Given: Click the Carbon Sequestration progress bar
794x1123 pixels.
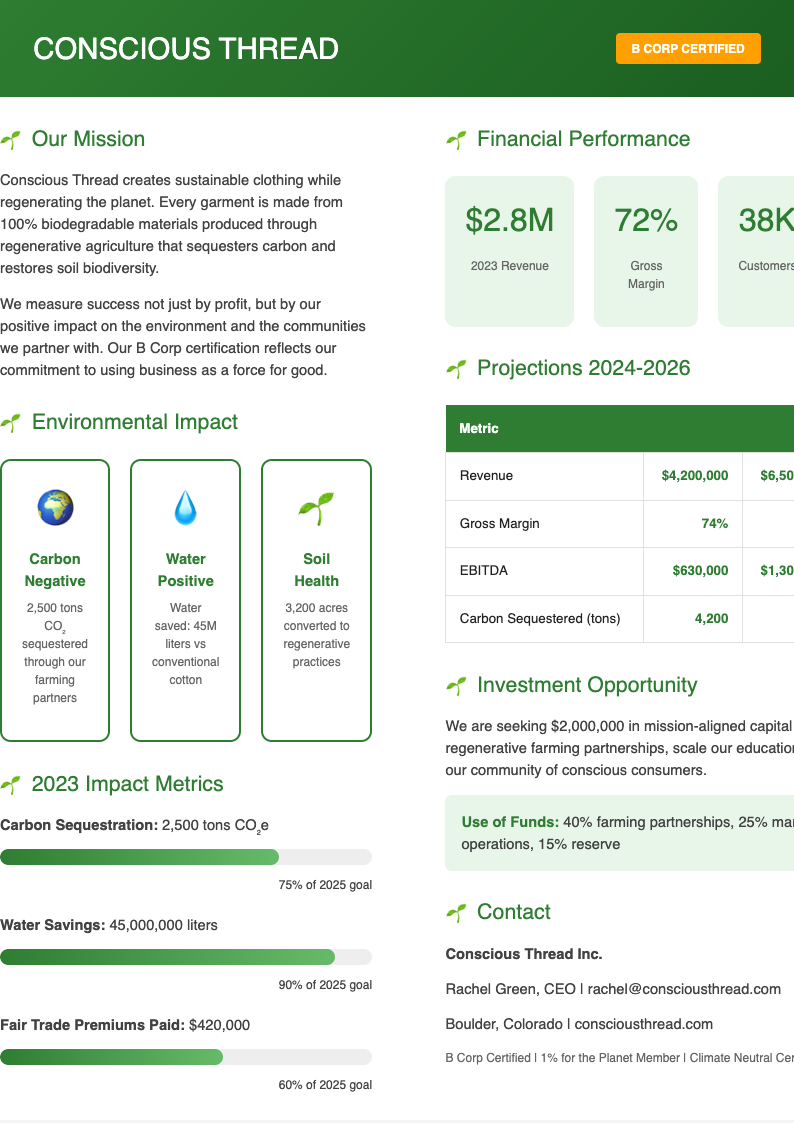Looking at the screenshot, I should pyautogui.click(x=186, y=857).
